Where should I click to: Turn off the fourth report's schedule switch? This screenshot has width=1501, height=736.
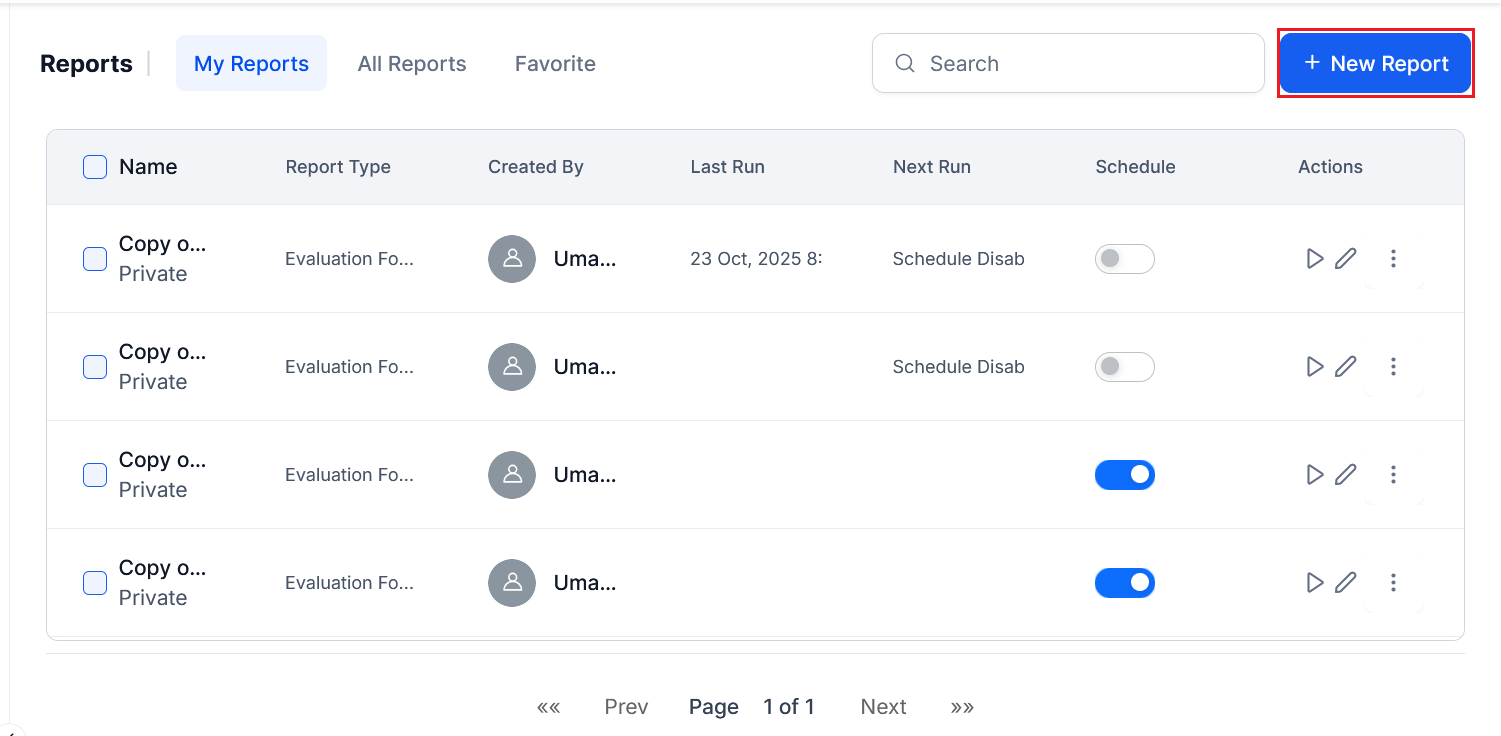click(x=1124, y=583)
